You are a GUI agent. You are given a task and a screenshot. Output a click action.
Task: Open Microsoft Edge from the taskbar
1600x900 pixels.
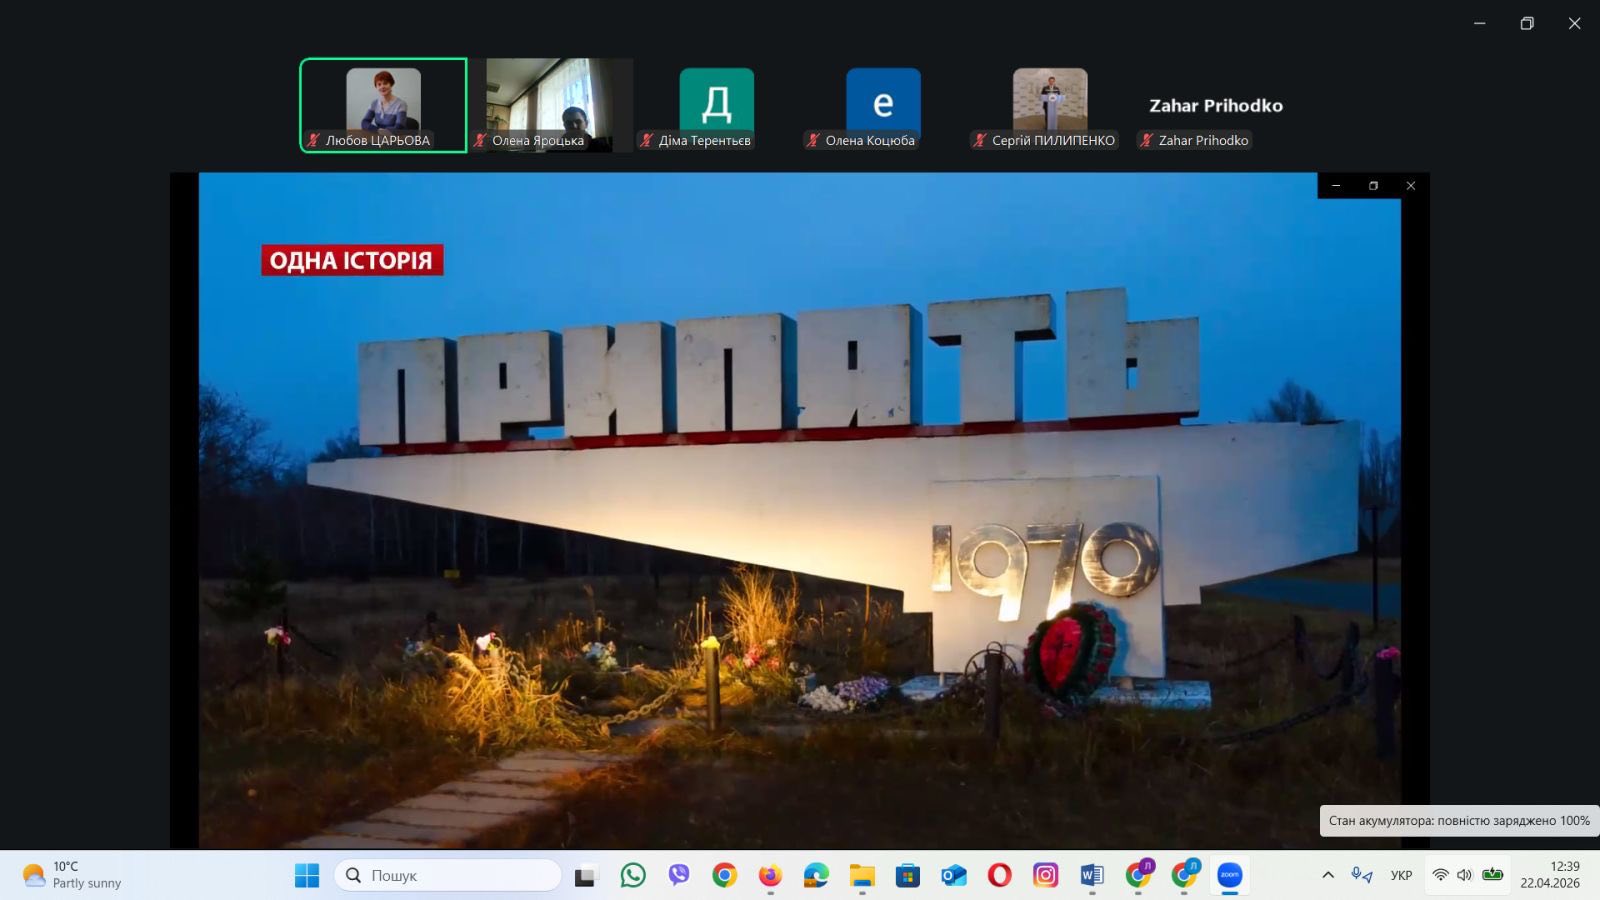click(x=816, y=876)
